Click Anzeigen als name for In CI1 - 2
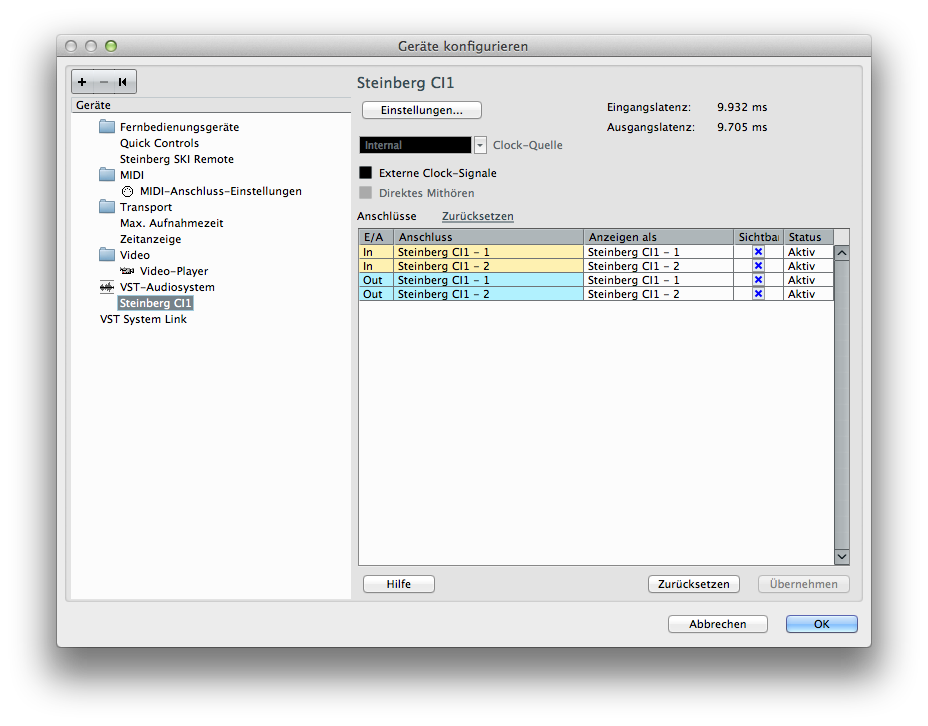 click(659, 266)
